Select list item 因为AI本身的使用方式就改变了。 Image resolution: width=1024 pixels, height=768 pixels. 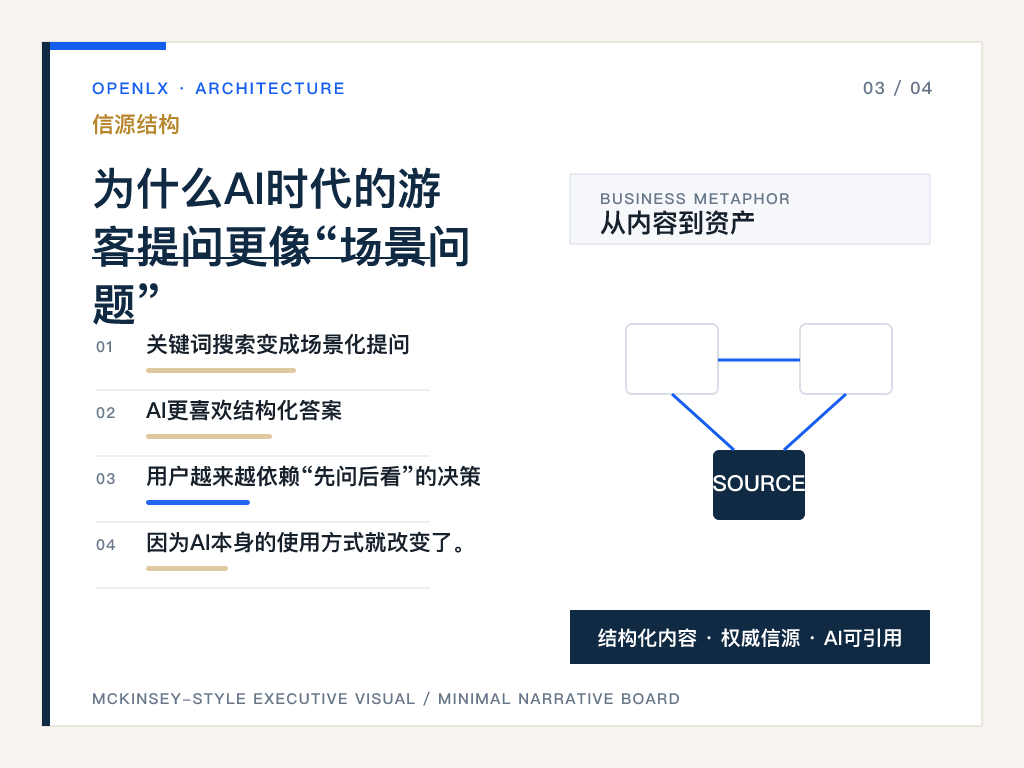click(x=306, y=542)
